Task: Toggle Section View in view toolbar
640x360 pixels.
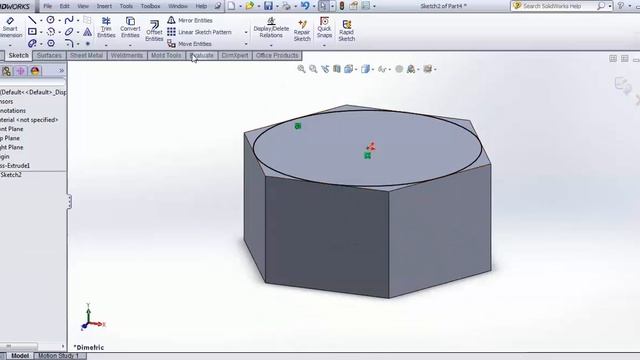Action: [x=337, y=69]
